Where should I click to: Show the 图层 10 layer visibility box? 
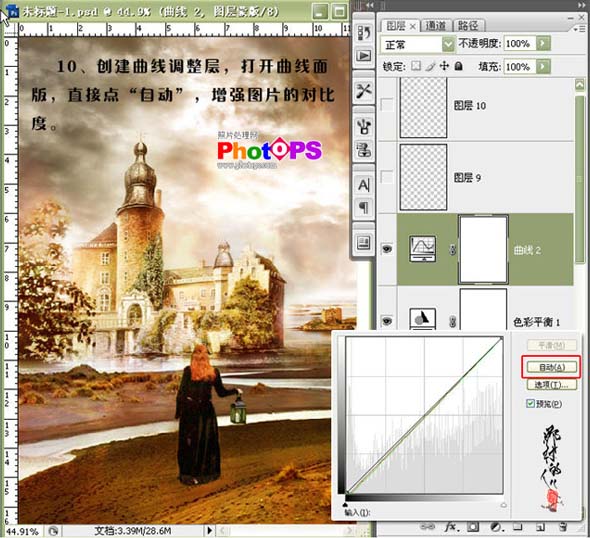387,104
